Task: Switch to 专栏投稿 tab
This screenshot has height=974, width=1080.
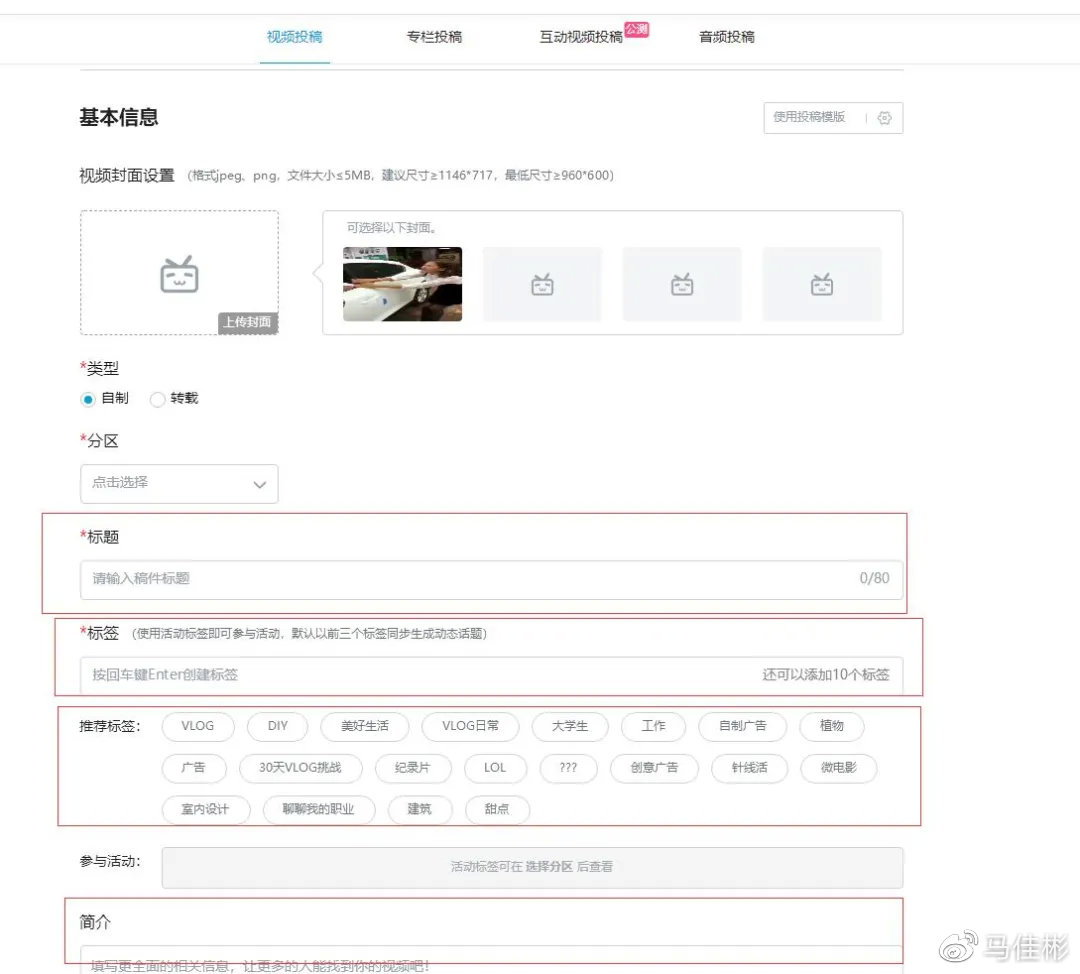Action: (x=434, y=37)
